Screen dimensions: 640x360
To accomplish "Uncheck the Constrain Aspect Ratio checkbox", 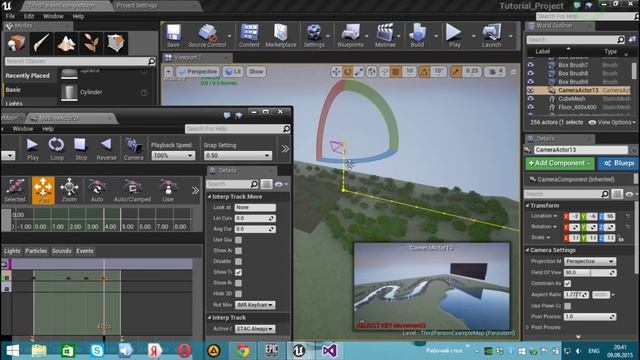I will (567, 283).
